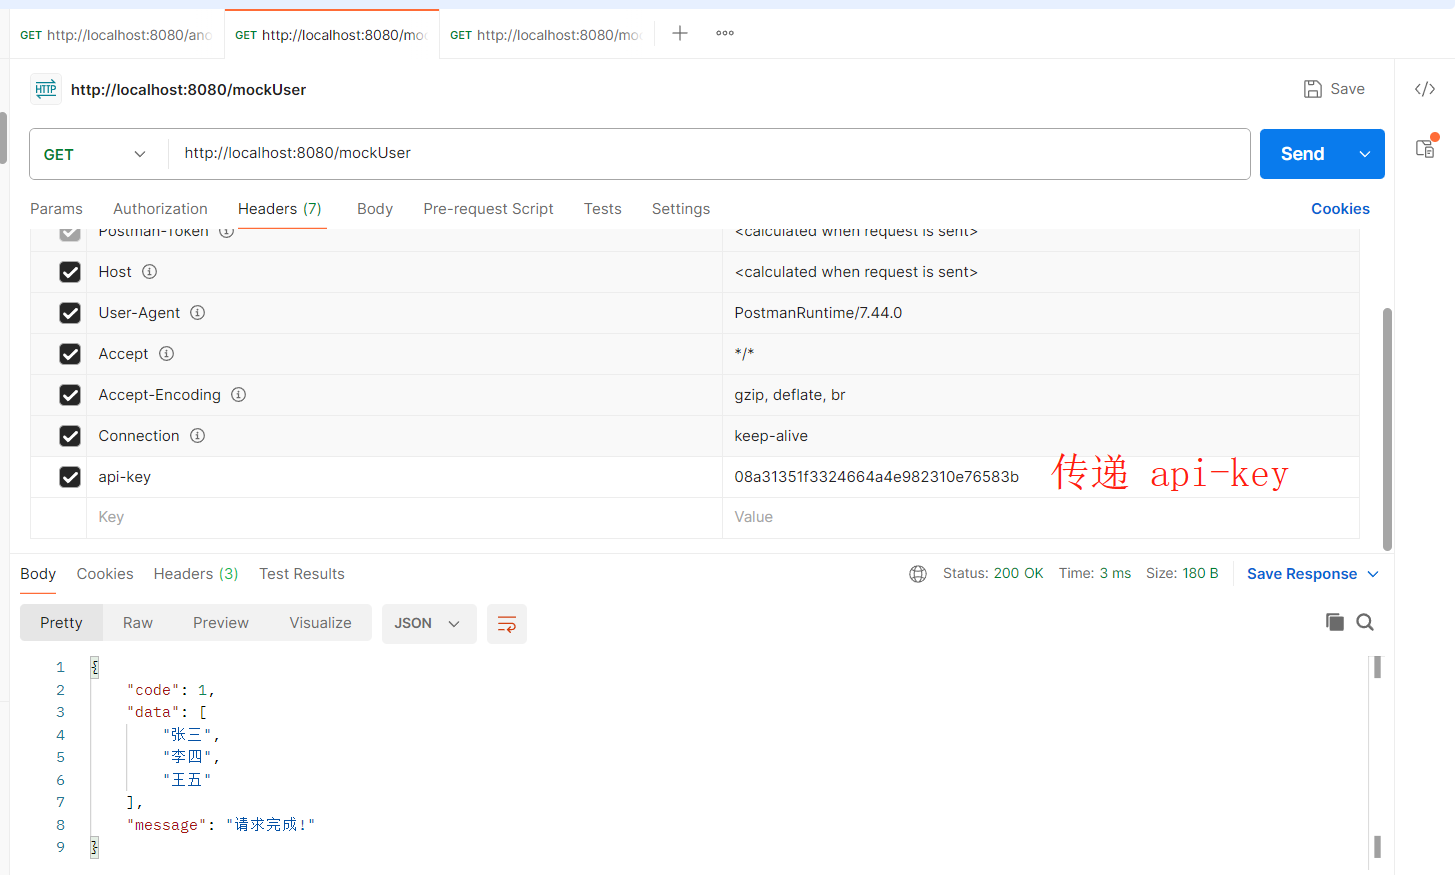Uncheck the Connection header checkbox
1455x875 pixels.
pos(70,436)
